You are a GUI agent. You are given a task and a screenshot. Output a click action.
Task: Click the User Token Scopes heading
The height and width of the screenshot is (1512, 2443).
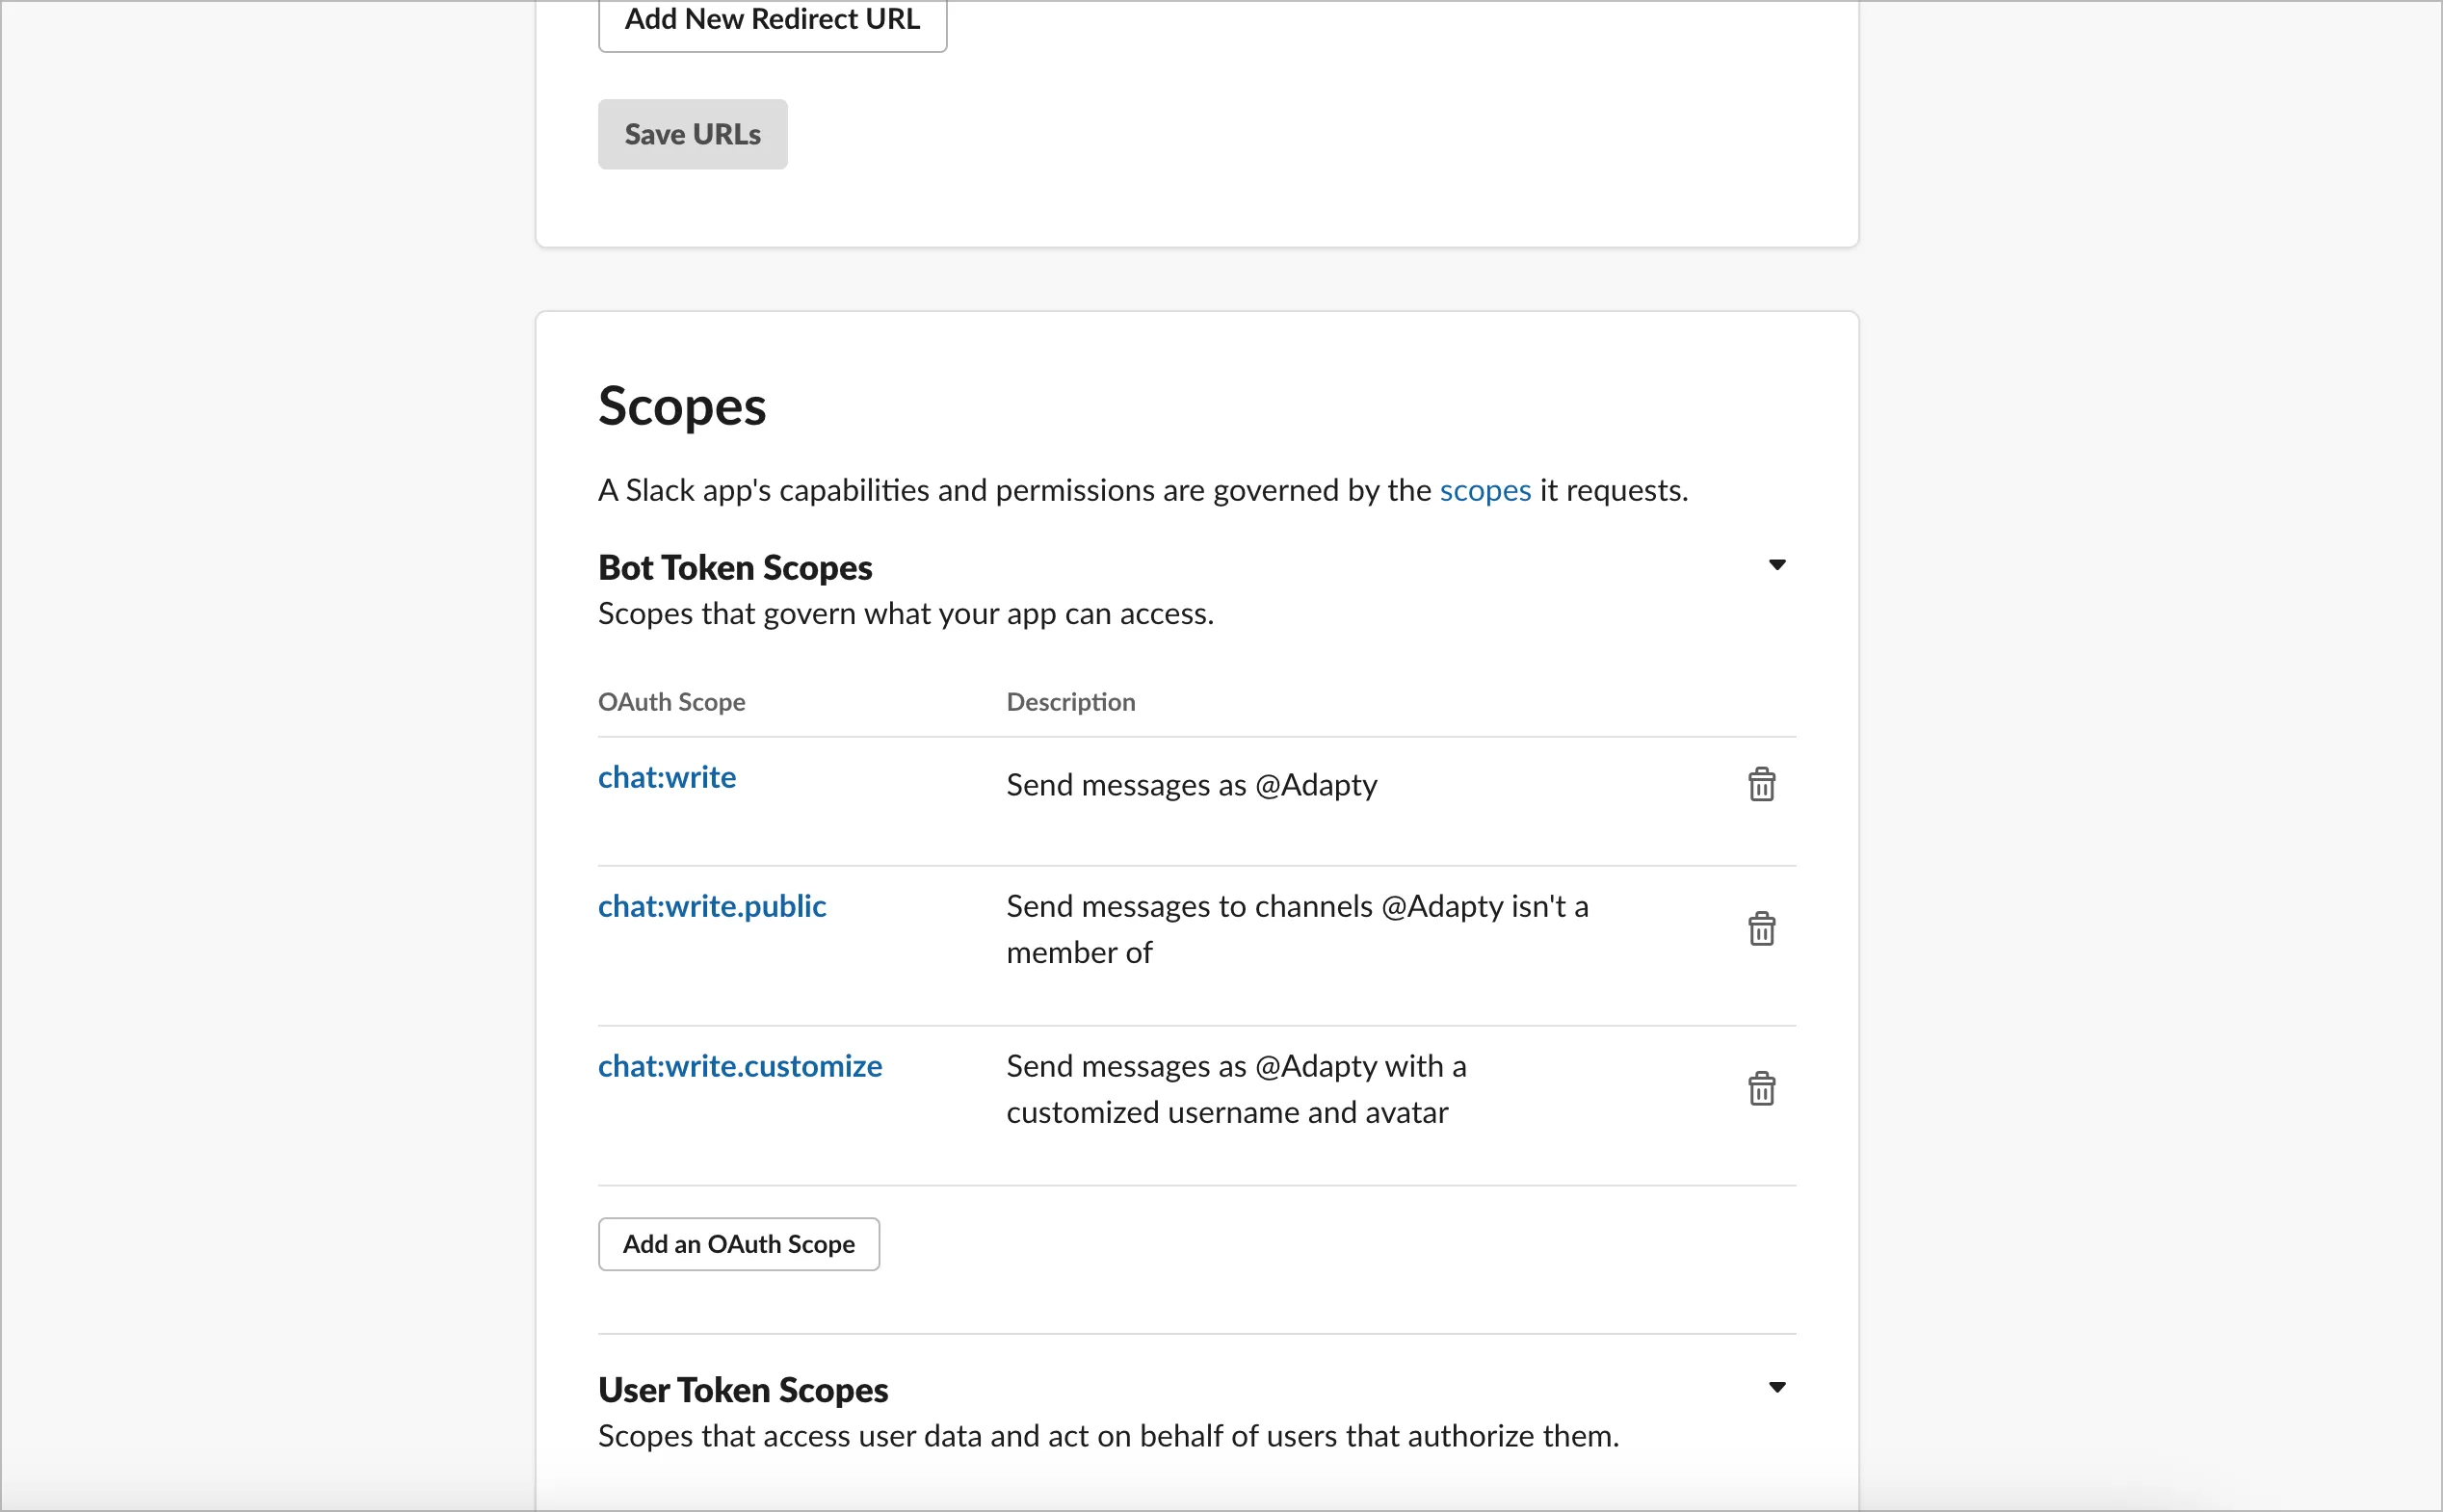coord(742,1390)
